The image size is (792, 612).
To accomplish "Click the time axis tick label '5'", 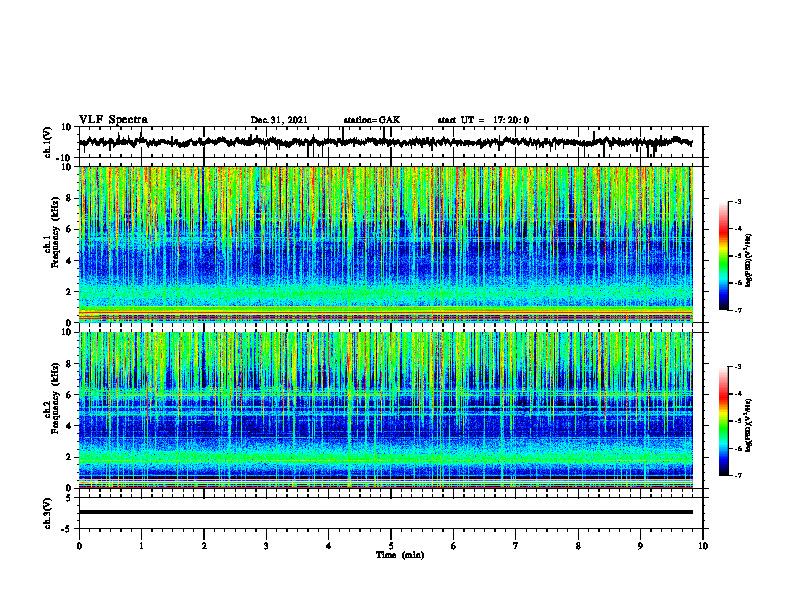I will pyautogui.click(x=391, y=546).
